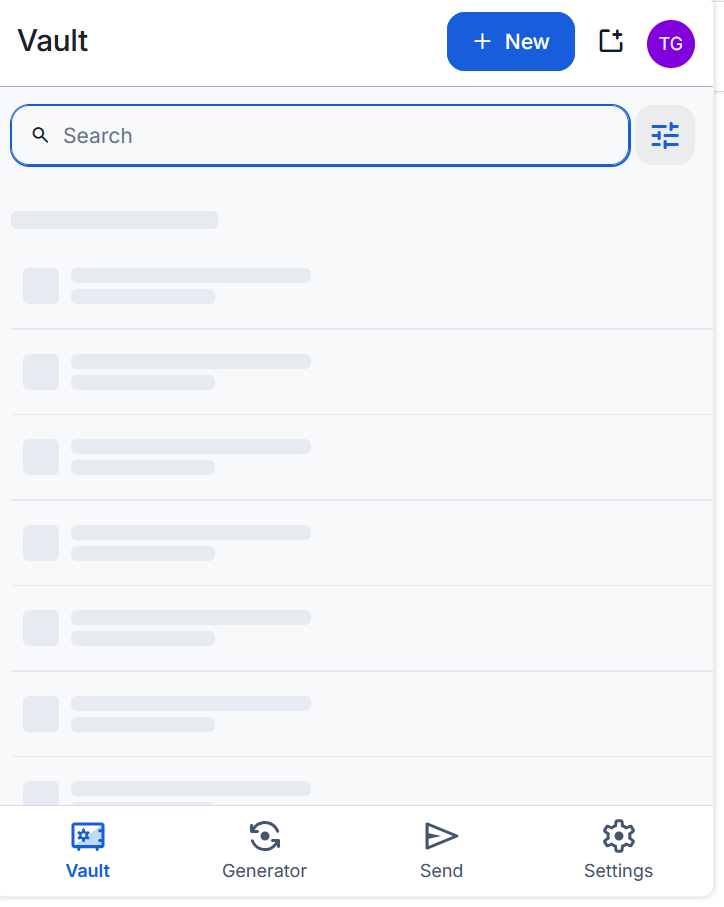724x907 pixels.
Task: Click the Generator refresh-arrows icon
Action: click(x=265, y=836)
